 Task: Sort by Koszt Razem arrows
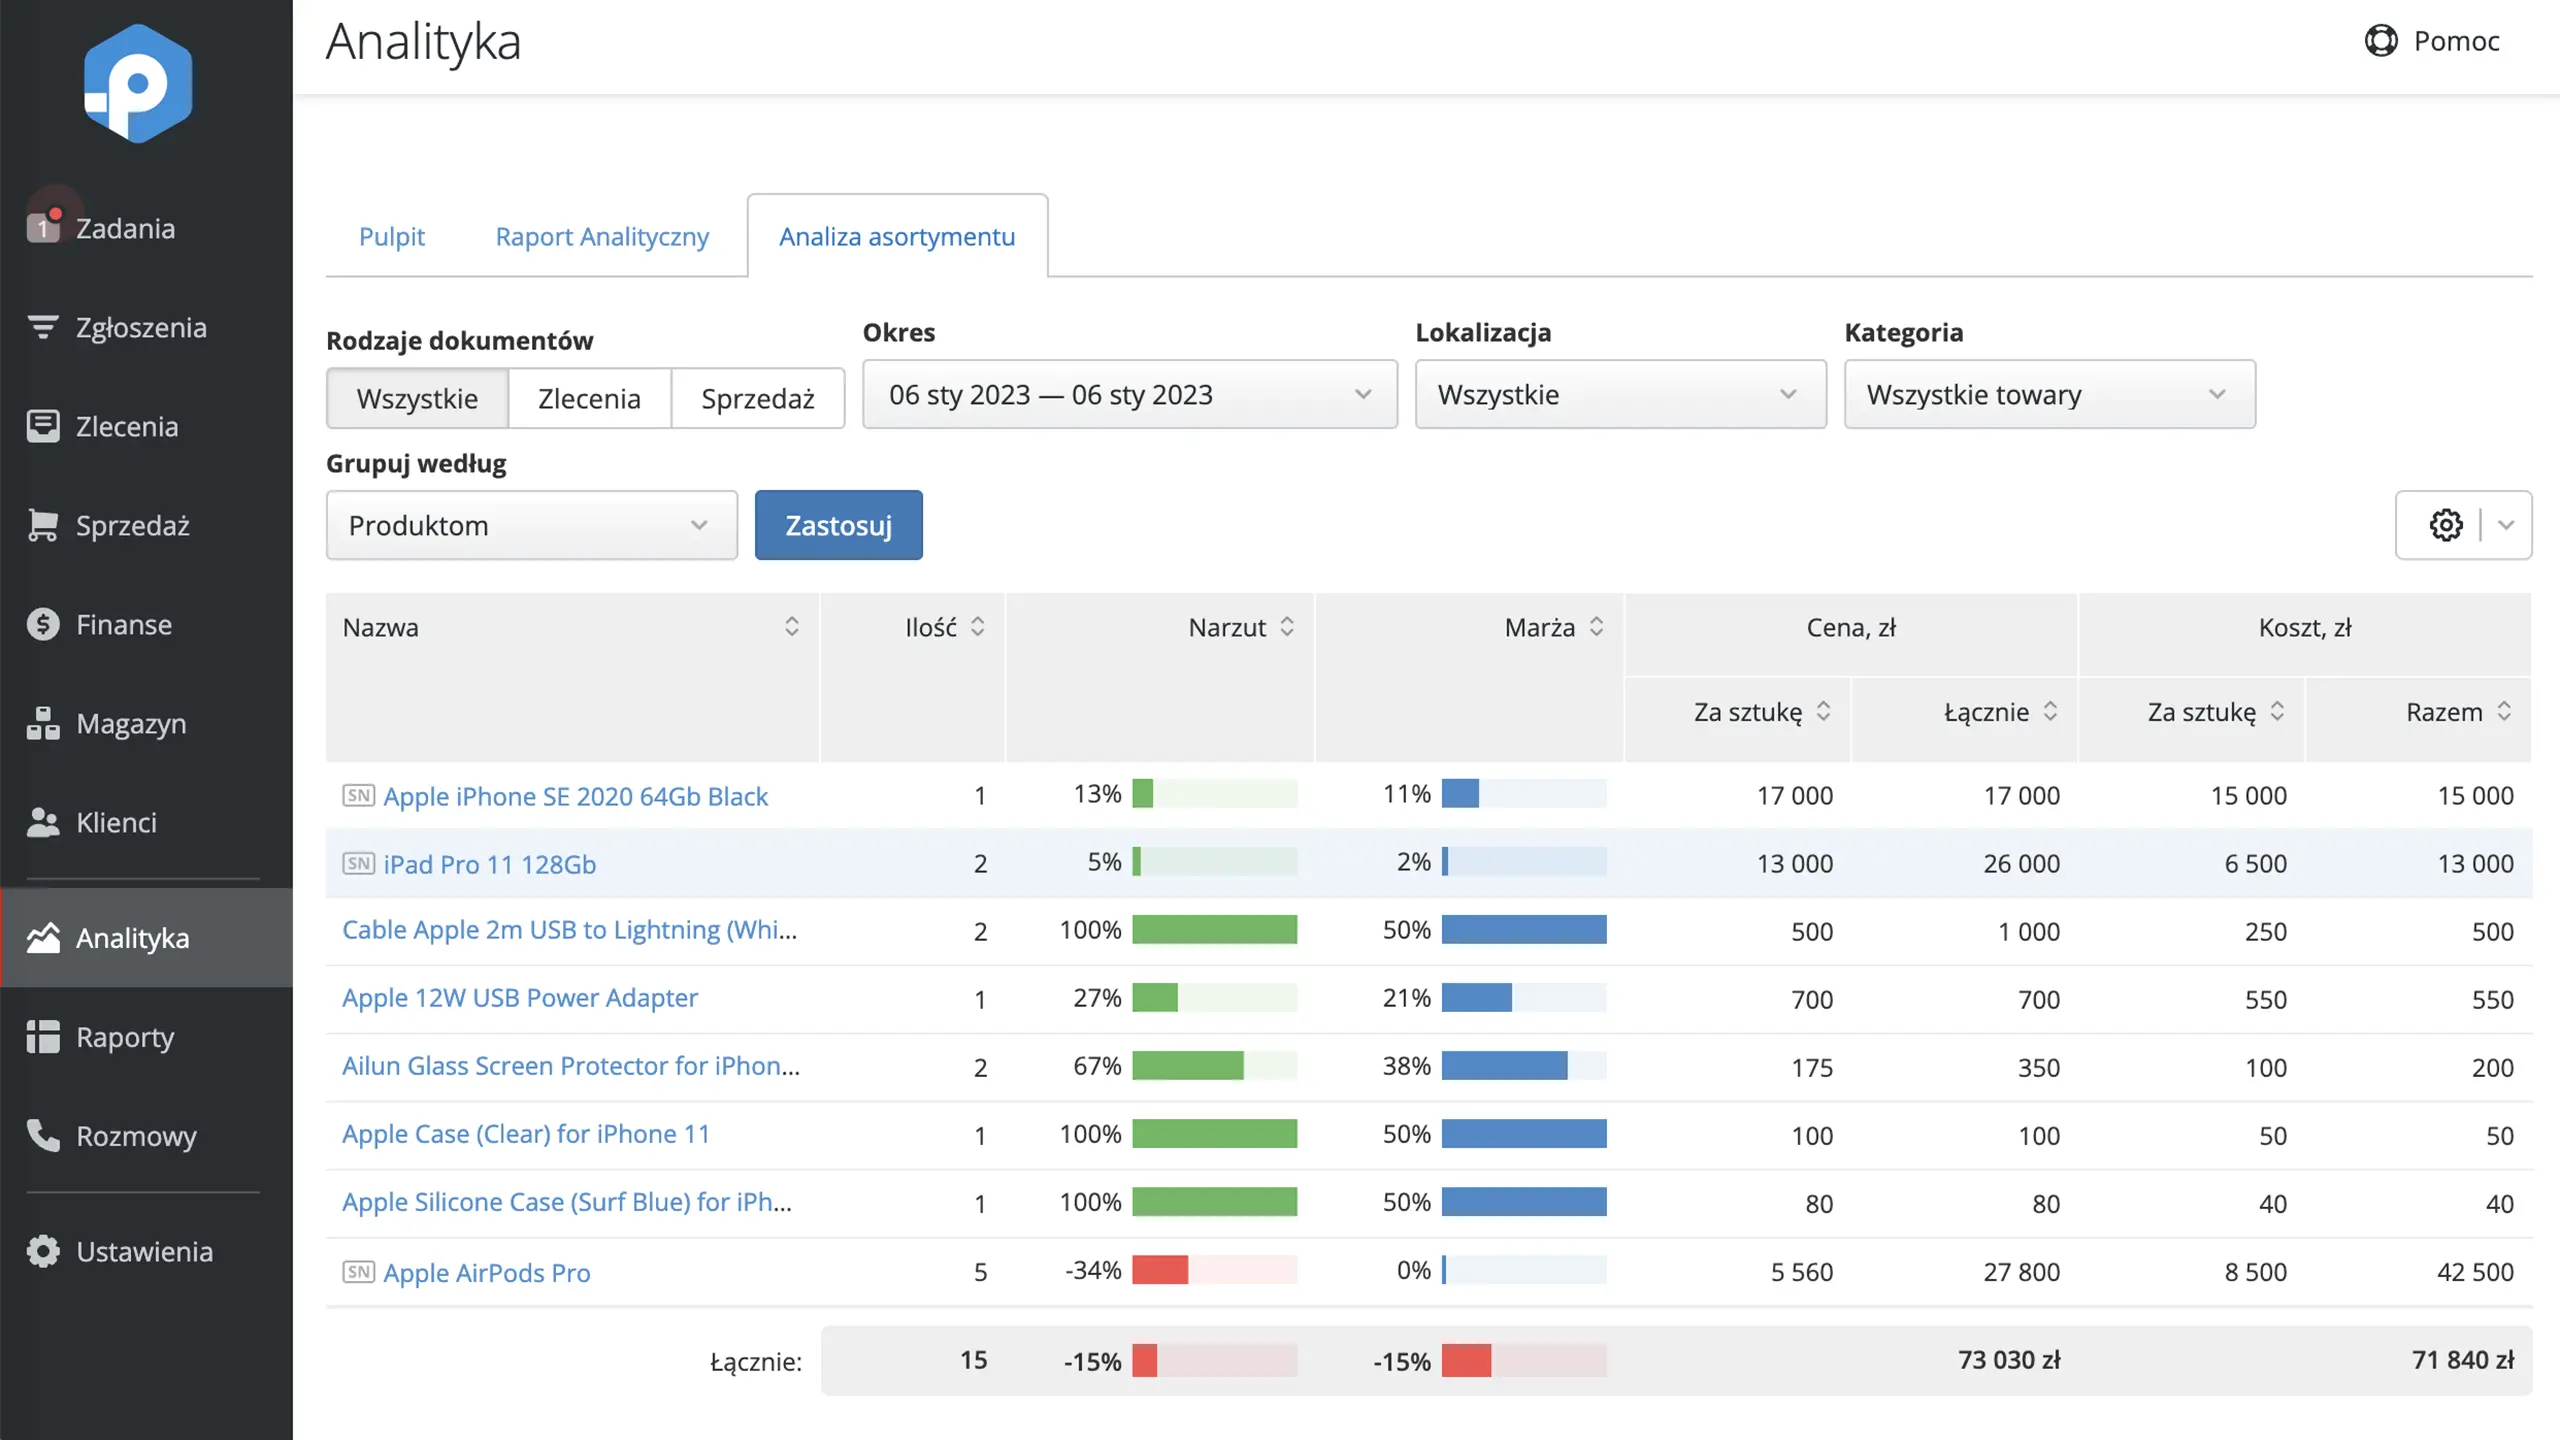(2505, 711)
